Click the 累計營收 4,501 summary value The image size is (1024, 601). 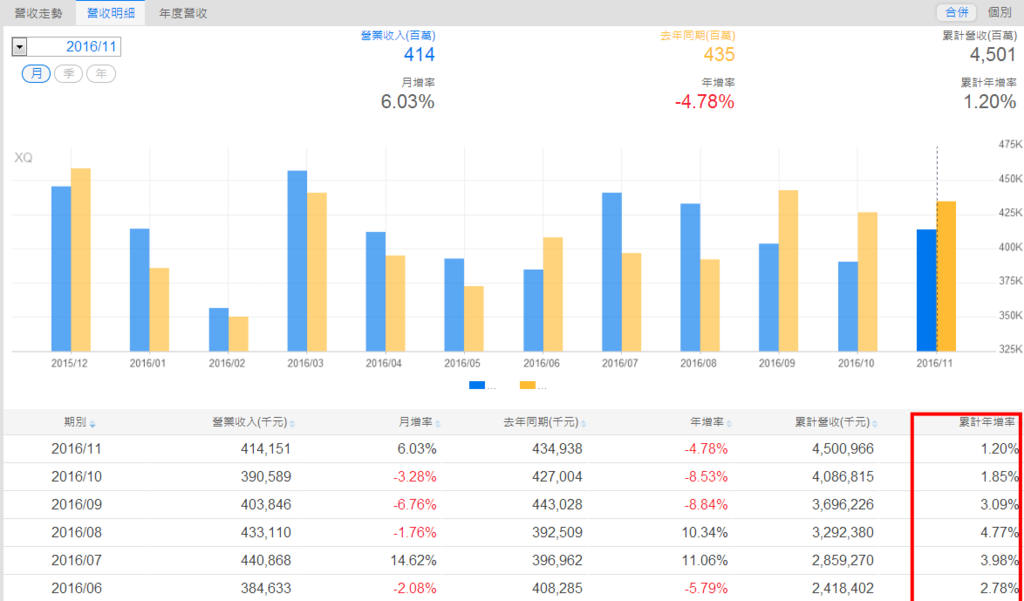[993, 54]
